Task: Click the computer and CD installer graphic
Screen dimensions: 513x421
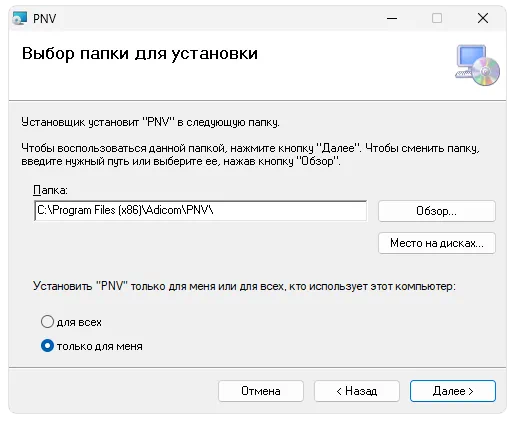Action: (x=478, y=65)
